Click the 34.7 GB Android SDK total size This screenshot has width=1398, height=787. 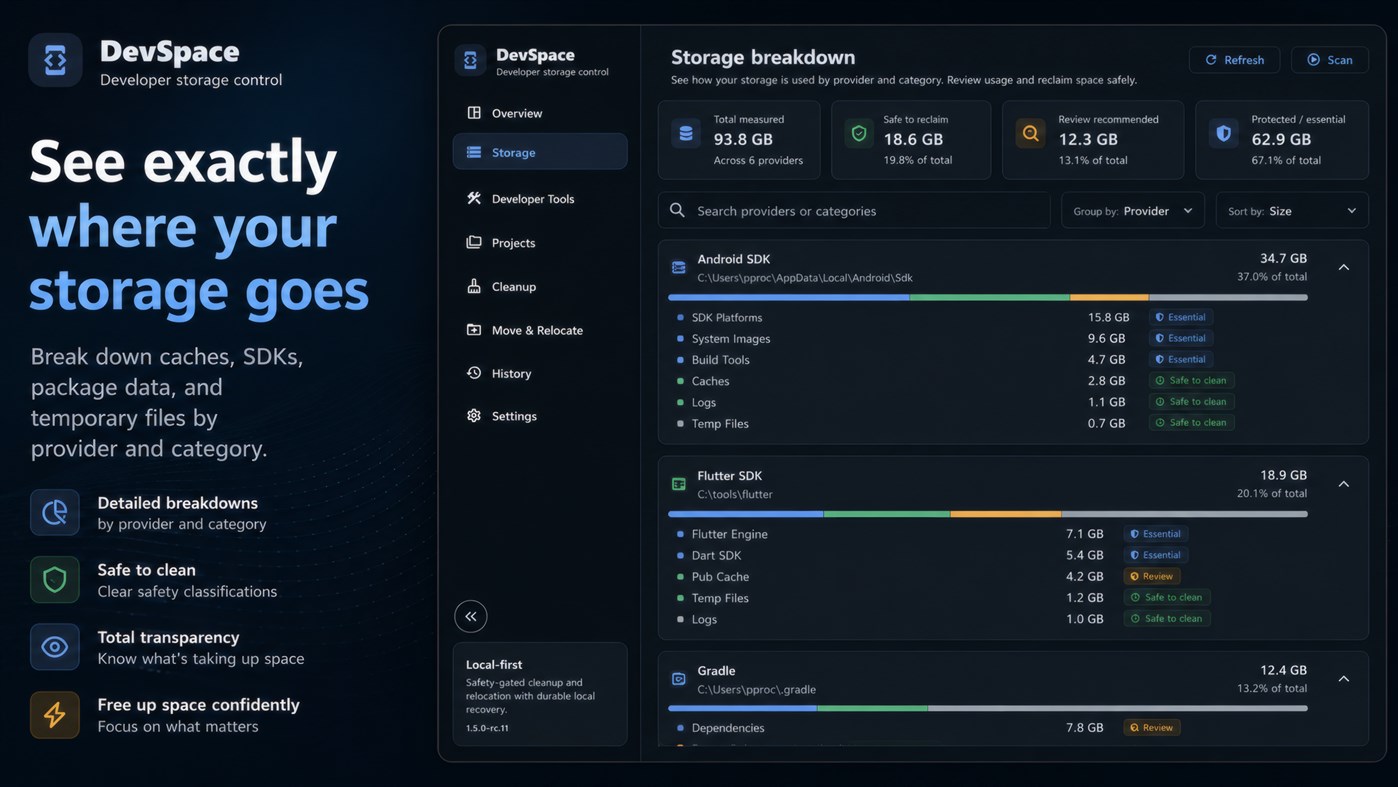[x=1283, y=258]
